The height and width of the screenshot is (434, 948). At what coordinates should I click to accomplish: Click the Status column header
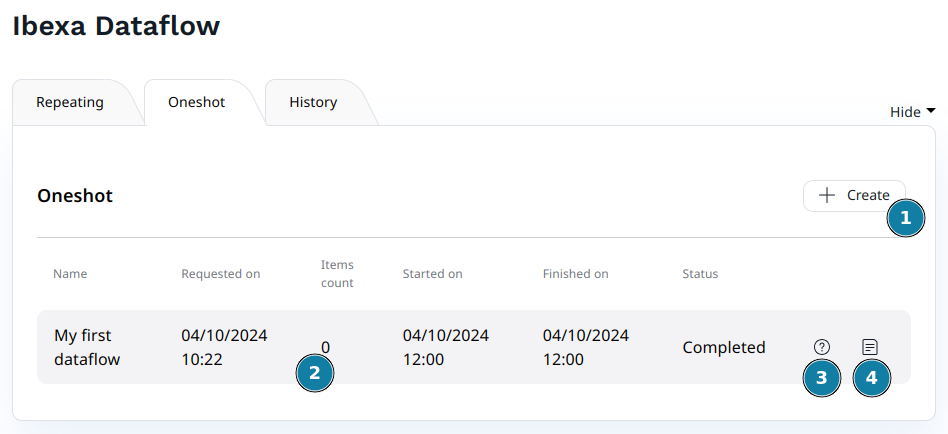click(700, 274)
